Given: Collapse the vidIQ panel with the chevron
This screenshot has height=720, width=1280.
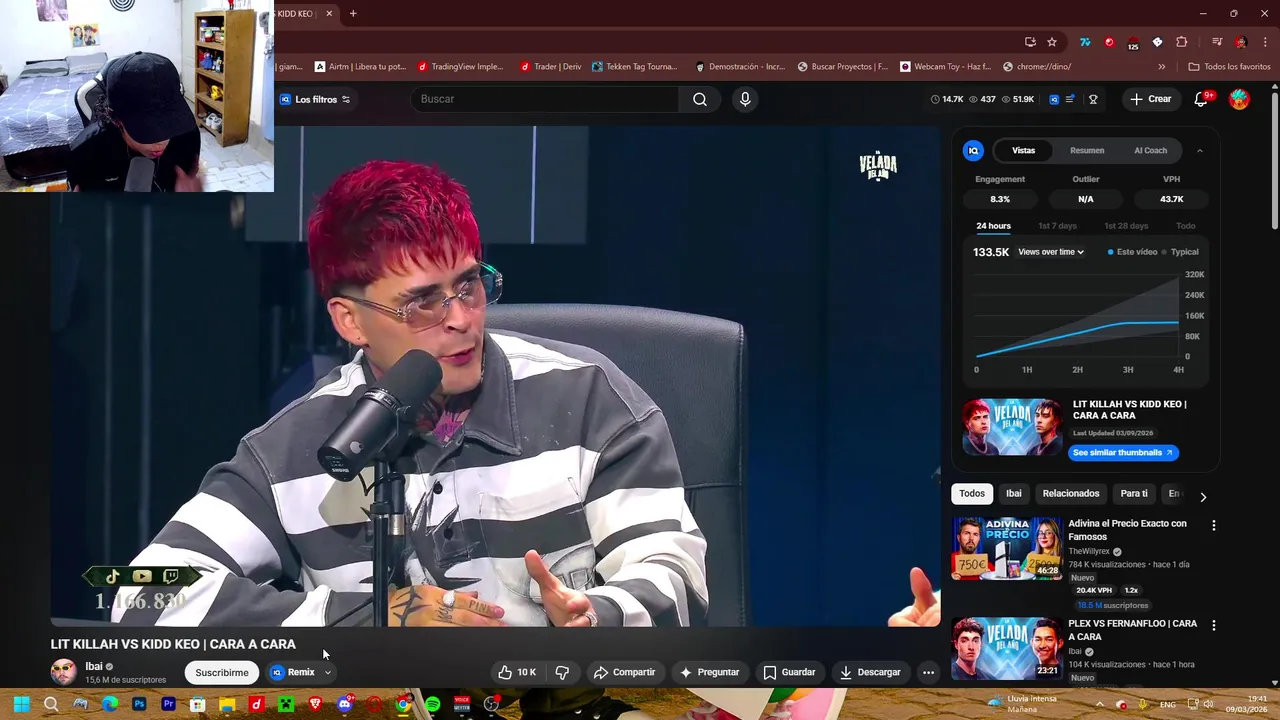Looking at the screenshot, I should (x=1200, y=150).
